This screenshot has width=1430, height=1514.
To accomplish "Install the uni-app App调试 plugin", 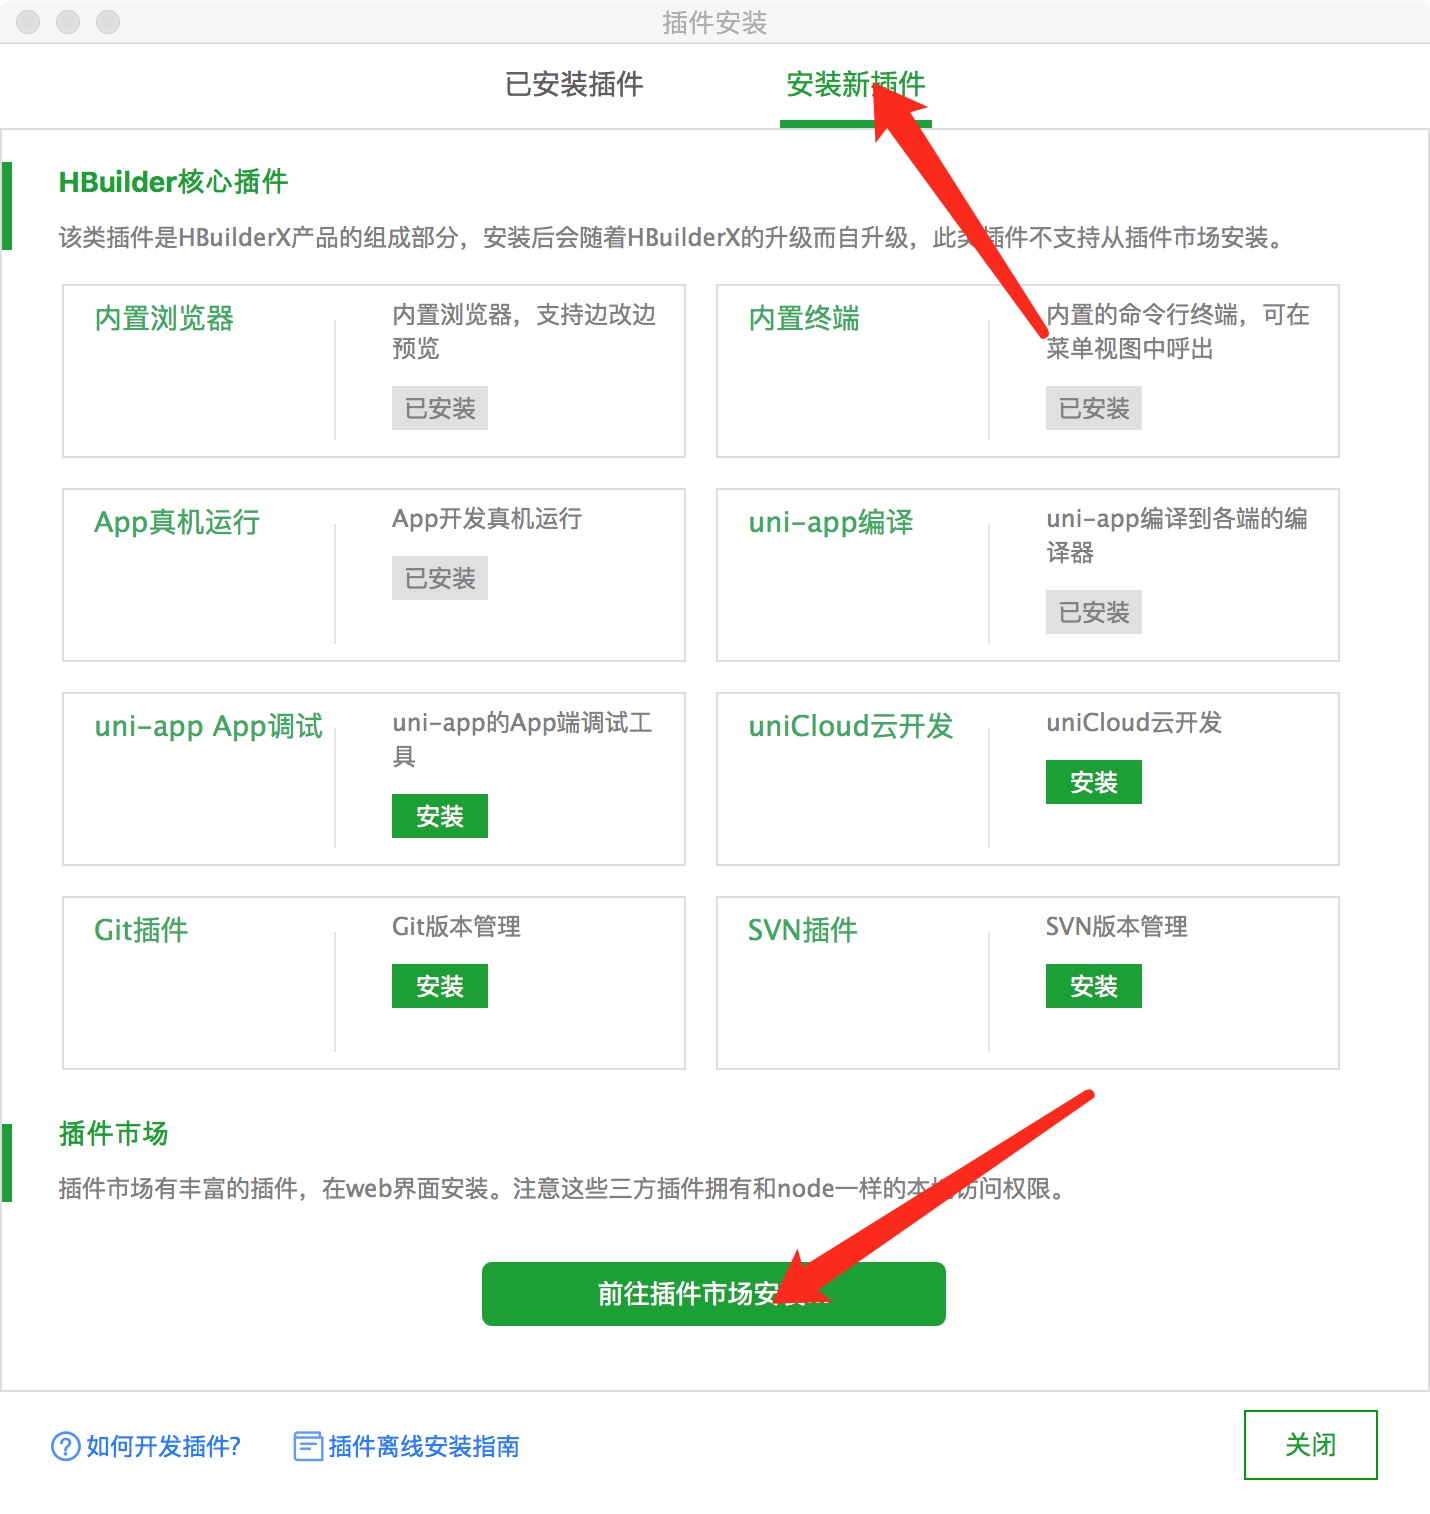I will 439,815.
